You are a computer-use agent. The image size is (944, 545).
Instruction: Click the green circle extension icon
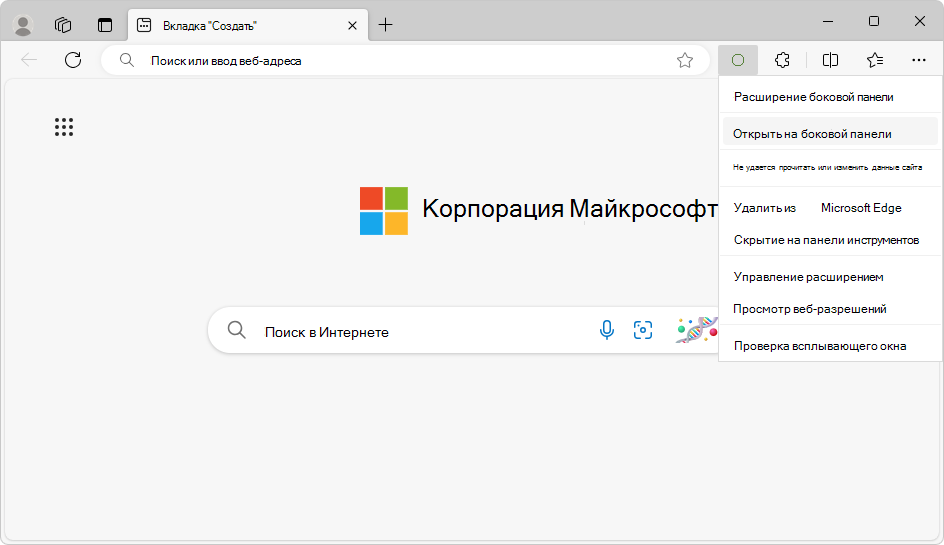coord(738,60)
